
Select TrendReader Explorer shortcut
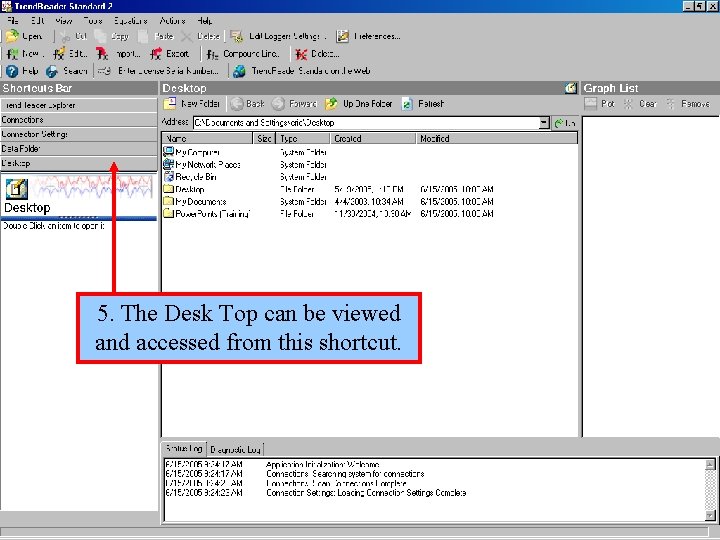coord(79,105)
